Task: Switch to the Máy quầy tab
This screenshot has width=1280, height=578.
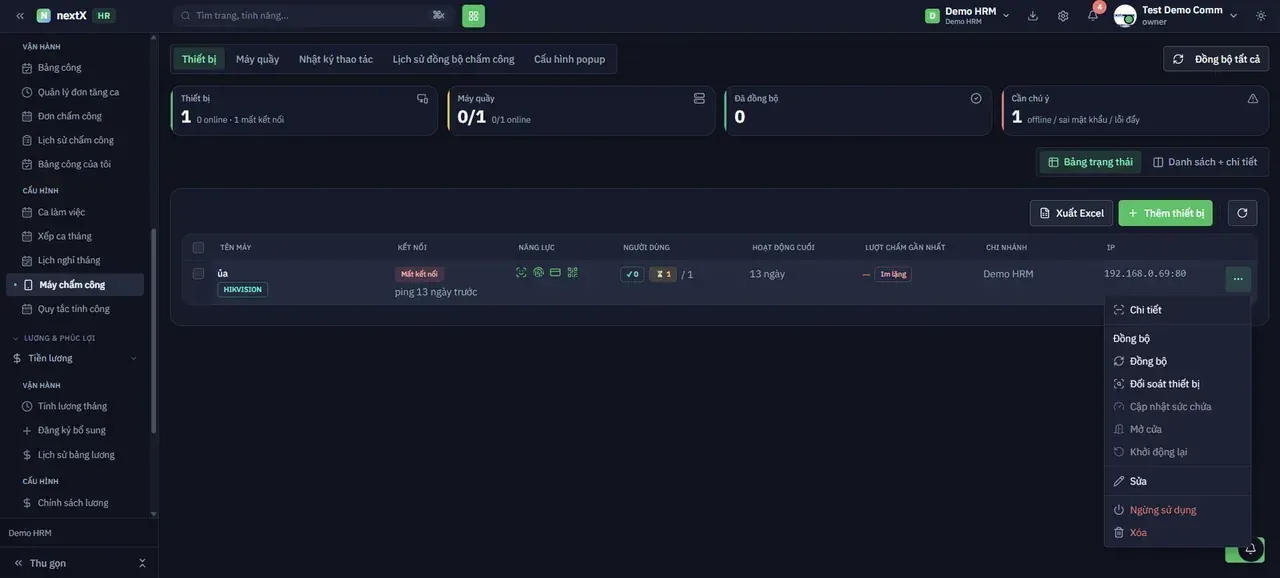Action: (258, 59)
